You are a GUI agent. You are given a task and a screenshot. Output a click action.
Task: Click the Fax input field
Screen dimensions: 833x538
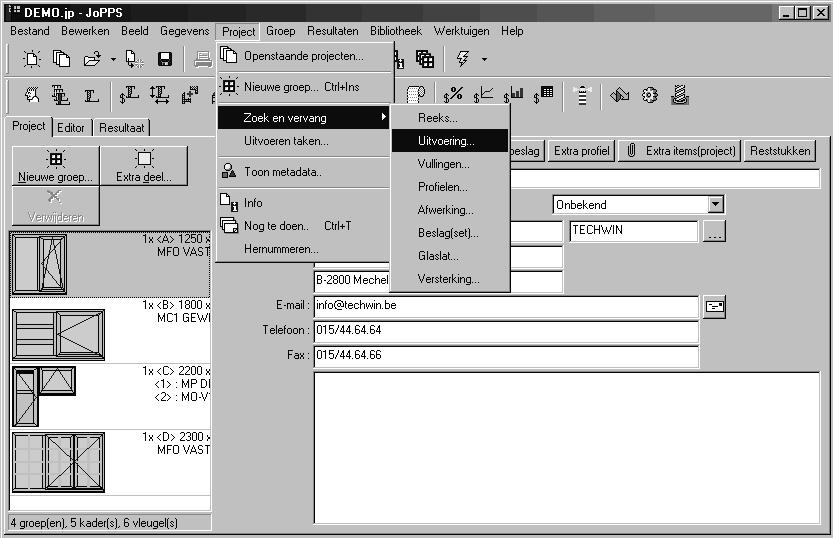506,356
